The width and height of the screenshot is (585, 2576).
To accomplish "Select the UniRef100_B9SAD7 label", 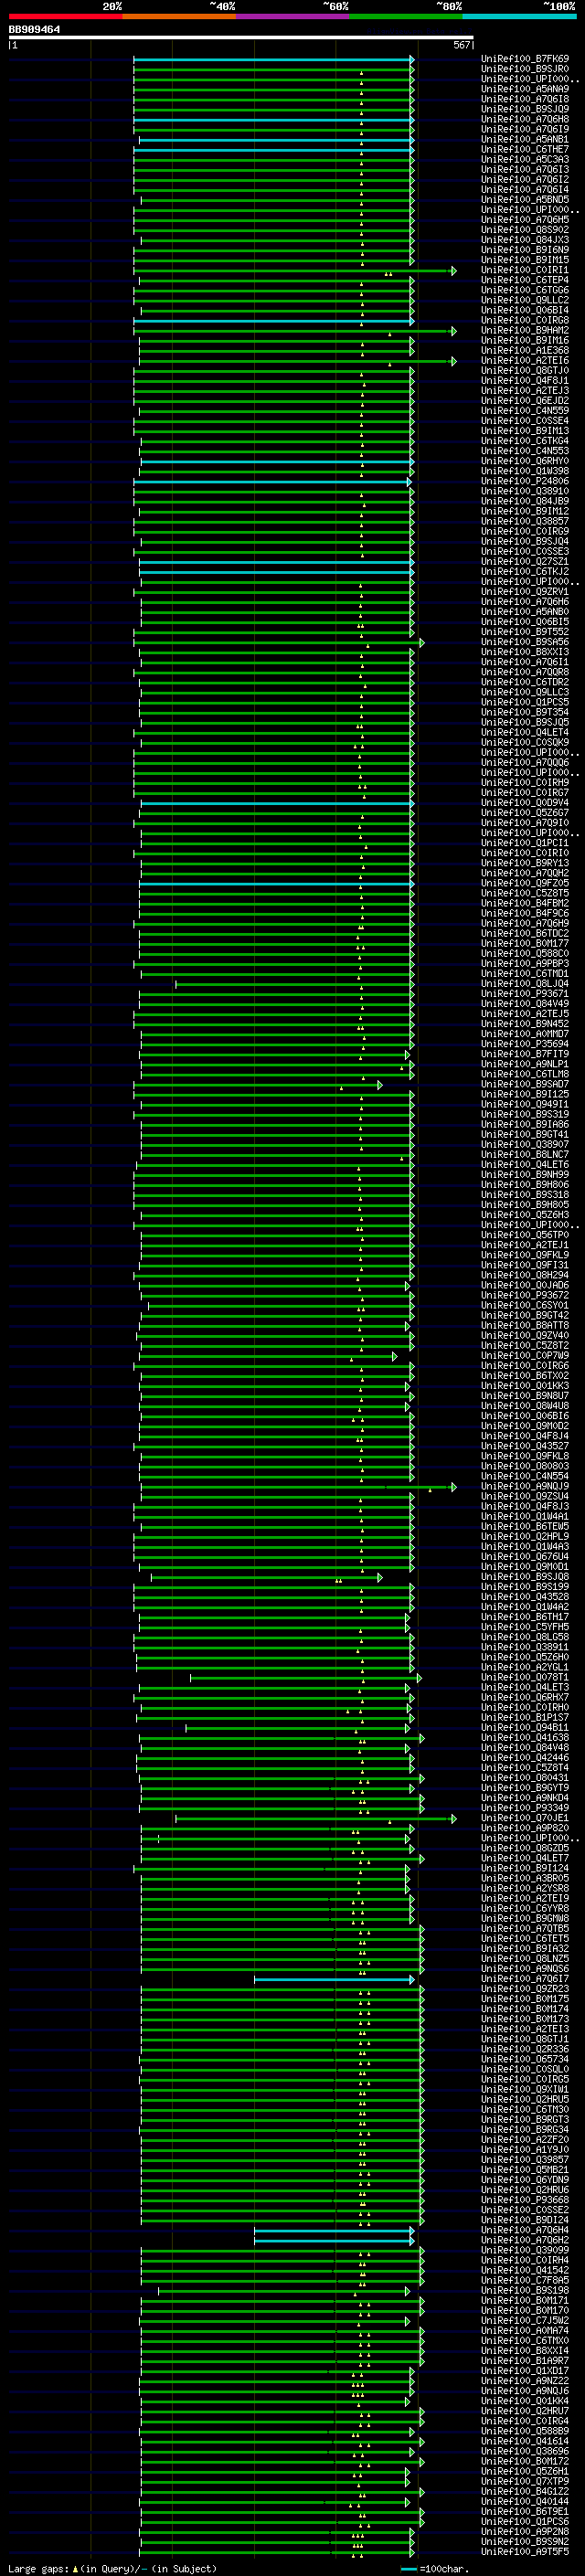I will [525, 1084].
